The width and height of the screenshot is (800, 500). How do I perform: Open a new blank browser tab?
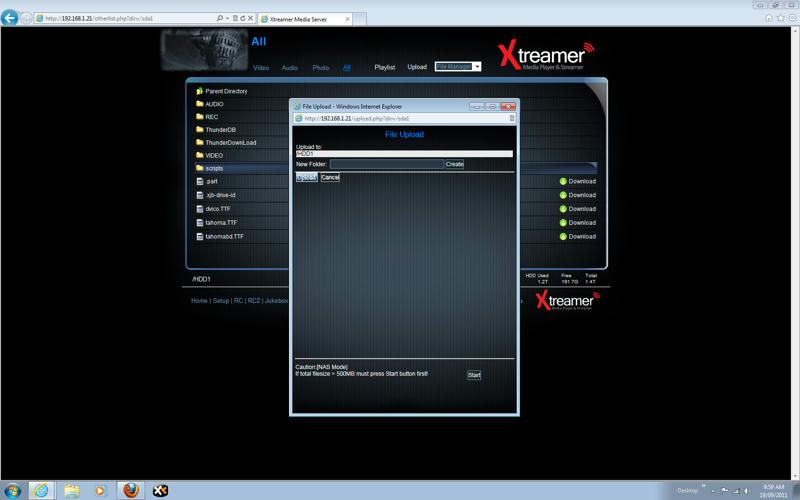tap(360, 19)
